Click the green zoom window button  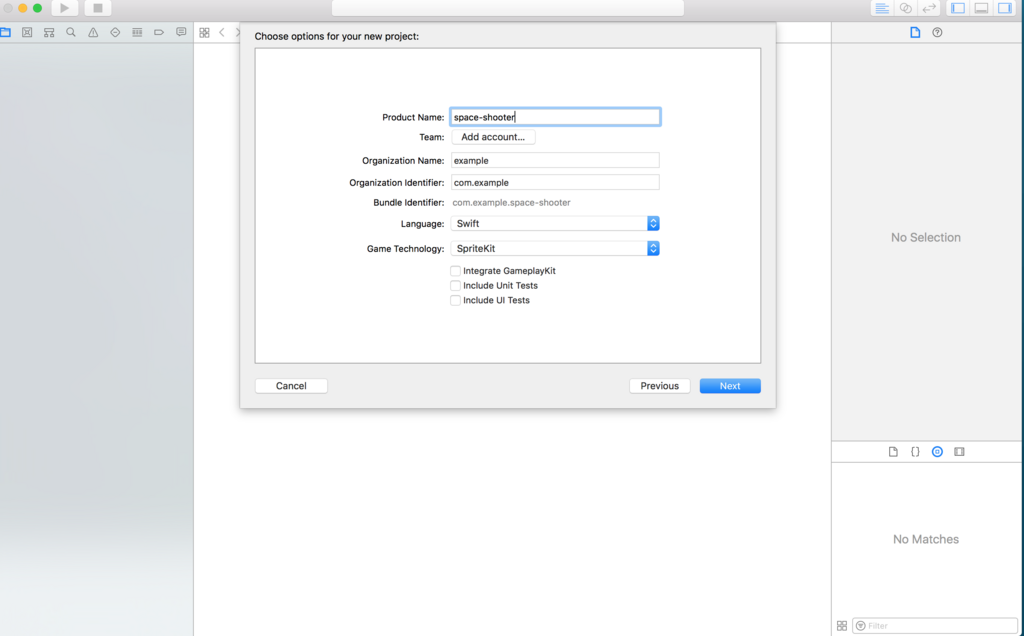[x=37, y=8]
